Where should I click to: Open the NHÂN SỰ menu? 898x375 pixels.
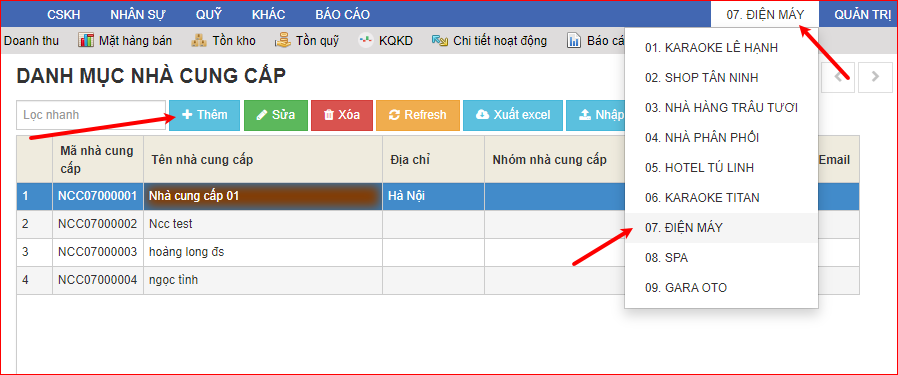[x=137, y=15]
